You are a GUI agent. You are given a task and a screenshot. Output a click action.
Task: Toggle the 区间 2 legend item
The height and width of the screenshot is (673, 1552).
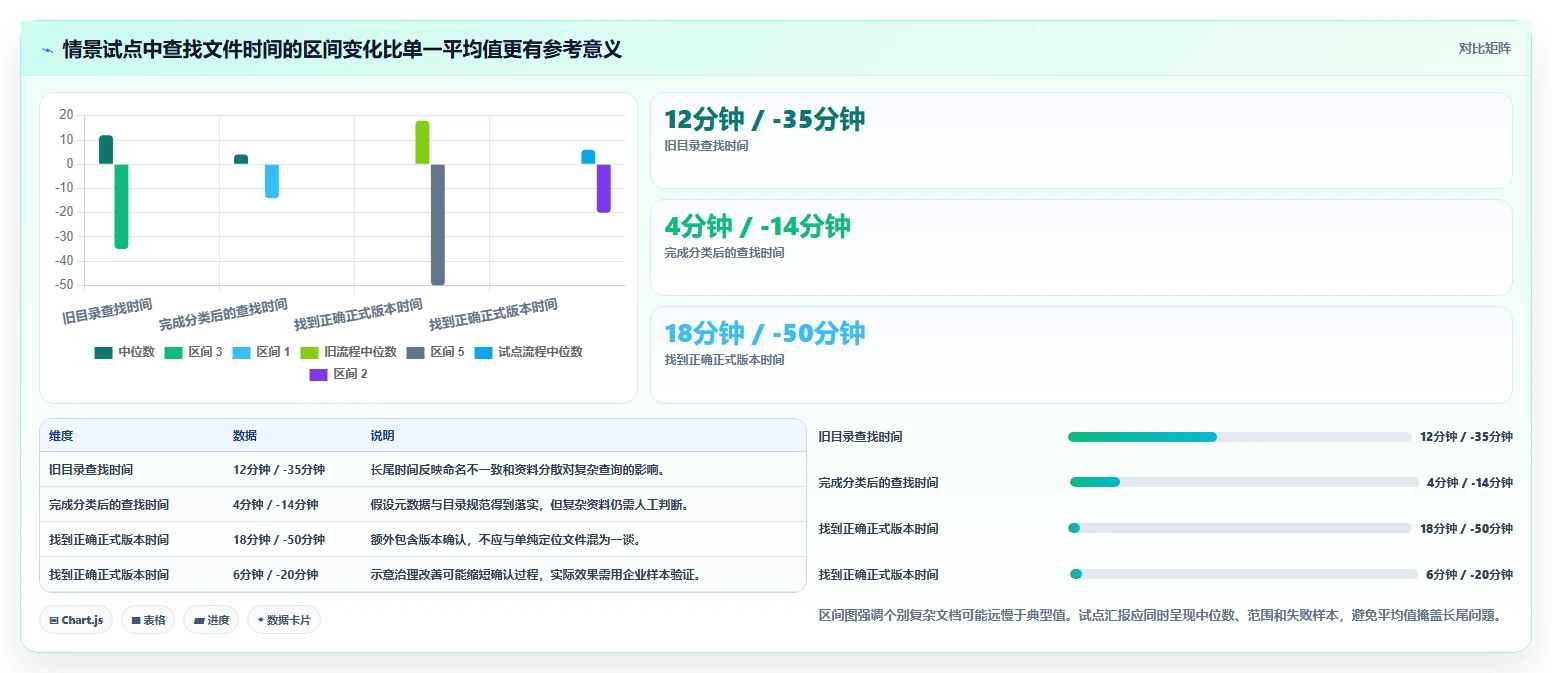pyautogui.click(x=338, y=374)
